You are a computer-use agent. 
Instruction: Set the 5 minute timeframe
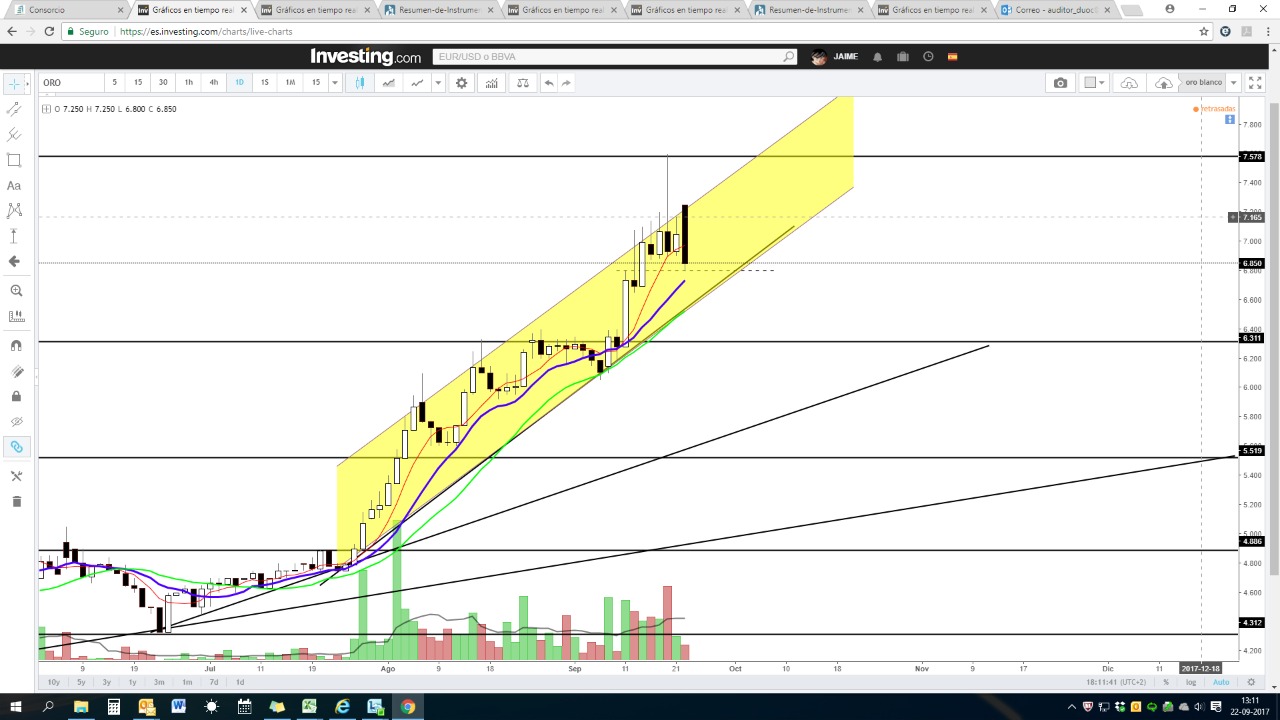(x=114, y=83)
